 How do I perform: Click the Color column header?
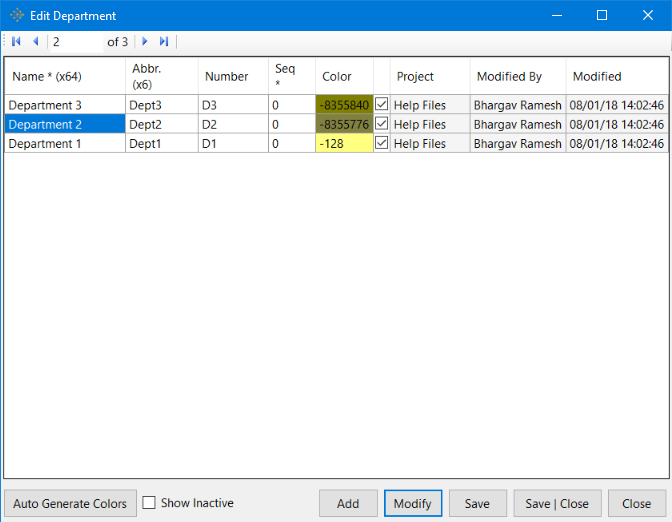(344, 76)
